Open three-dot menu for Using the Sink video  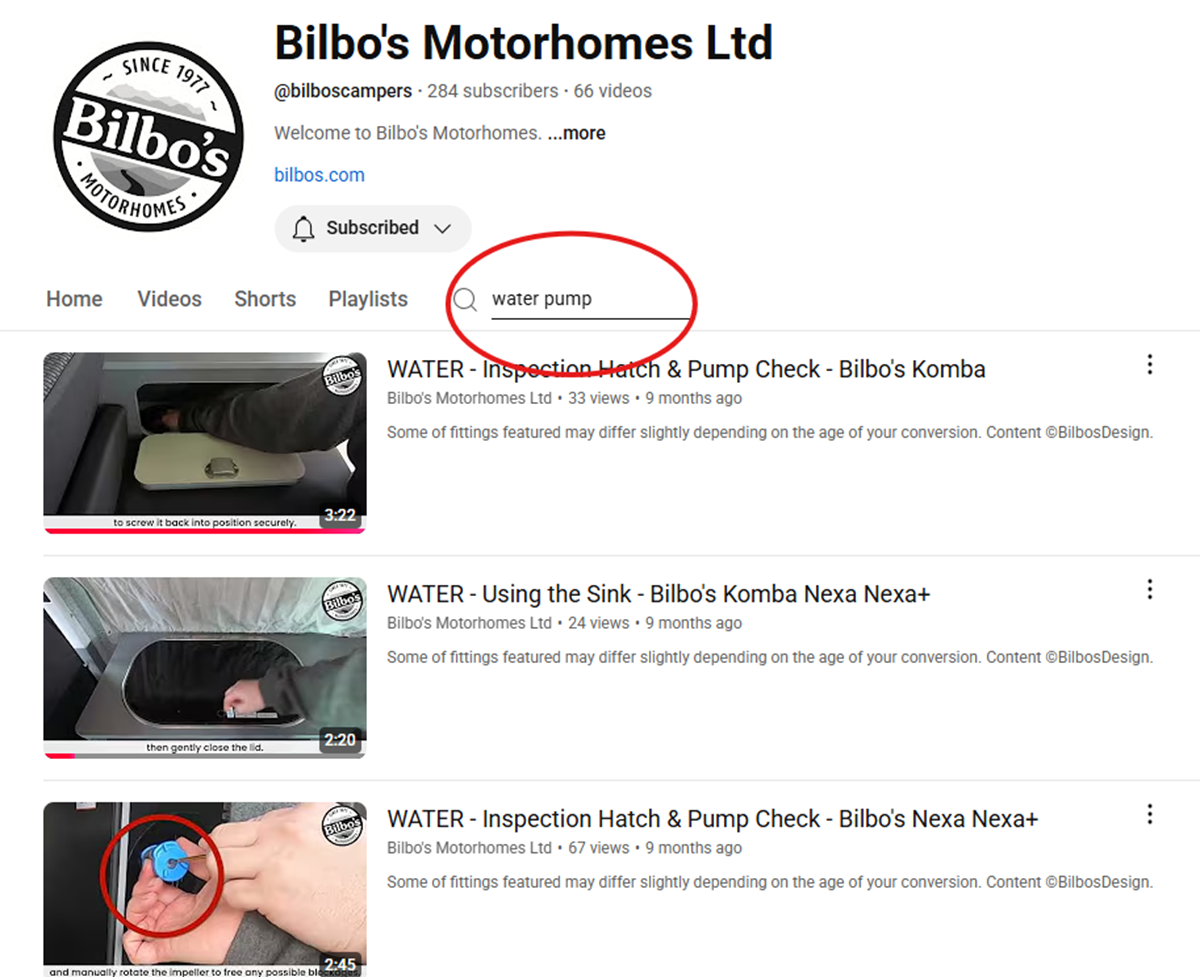[x=1150, y=589]
